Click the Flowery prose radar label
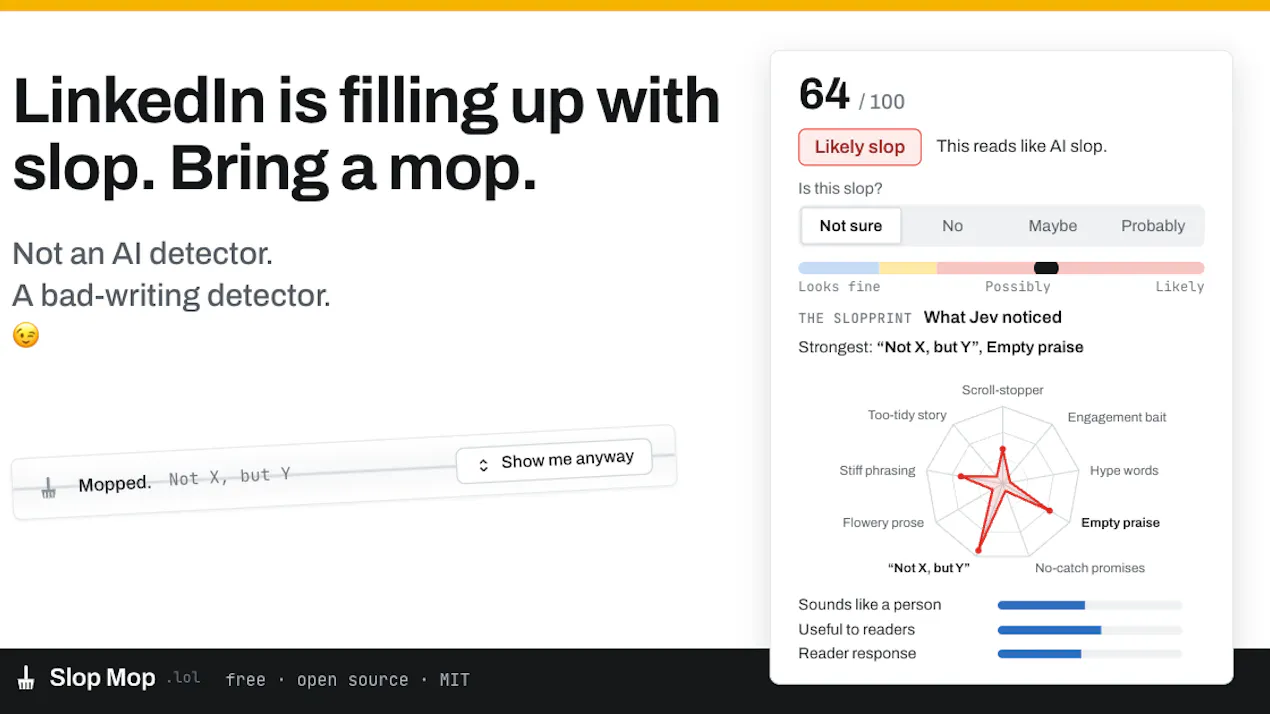 (883, 523)
